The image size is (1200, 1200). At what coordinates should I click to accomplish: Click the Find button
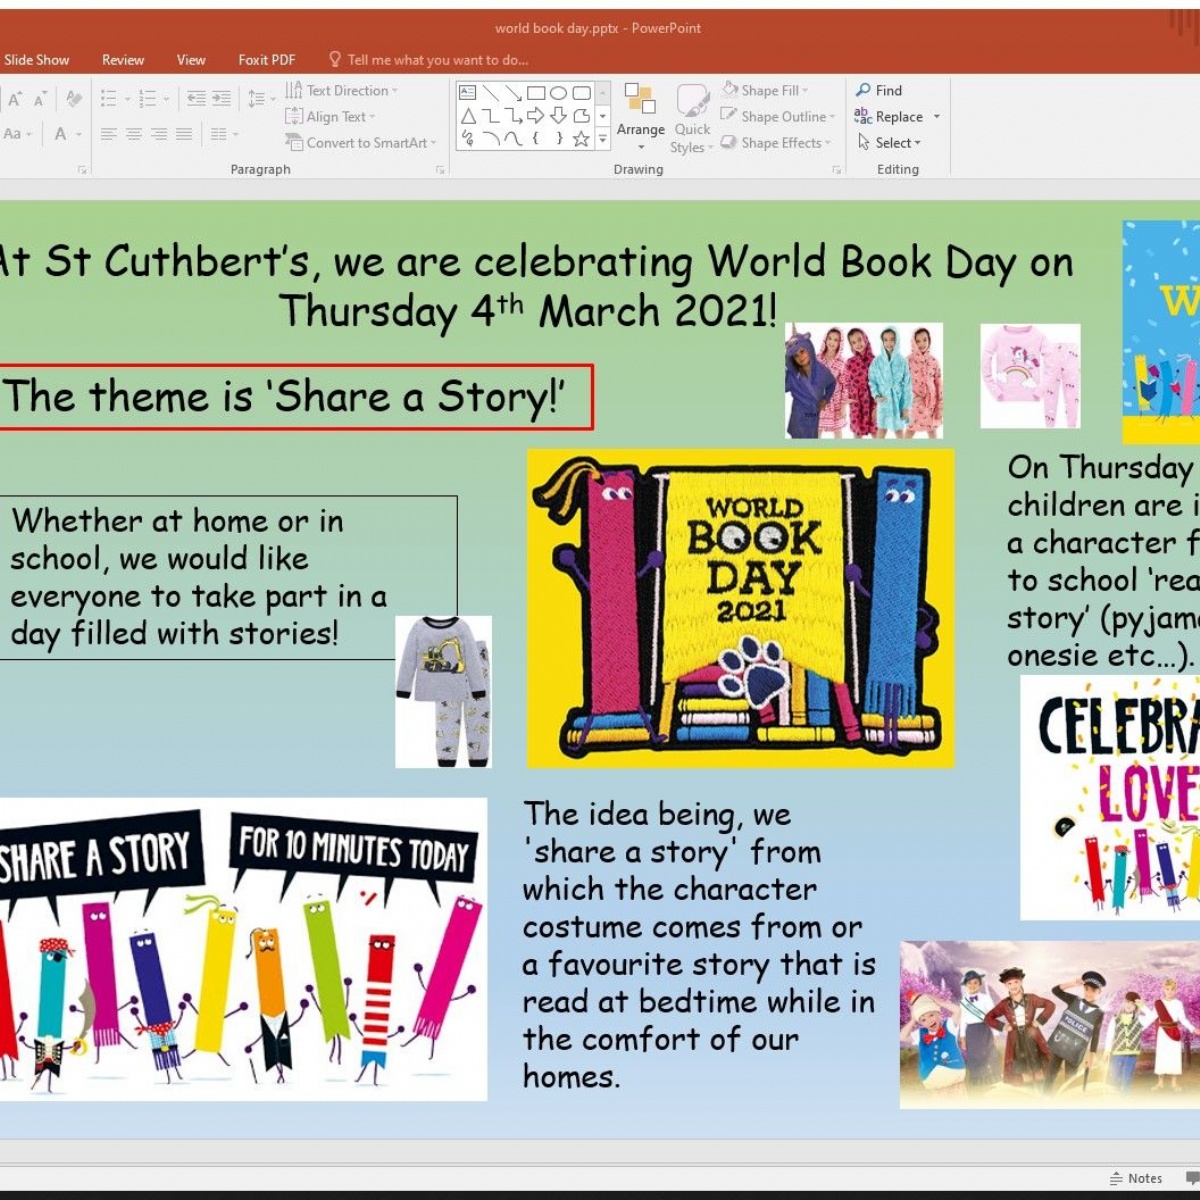(879, 90)
